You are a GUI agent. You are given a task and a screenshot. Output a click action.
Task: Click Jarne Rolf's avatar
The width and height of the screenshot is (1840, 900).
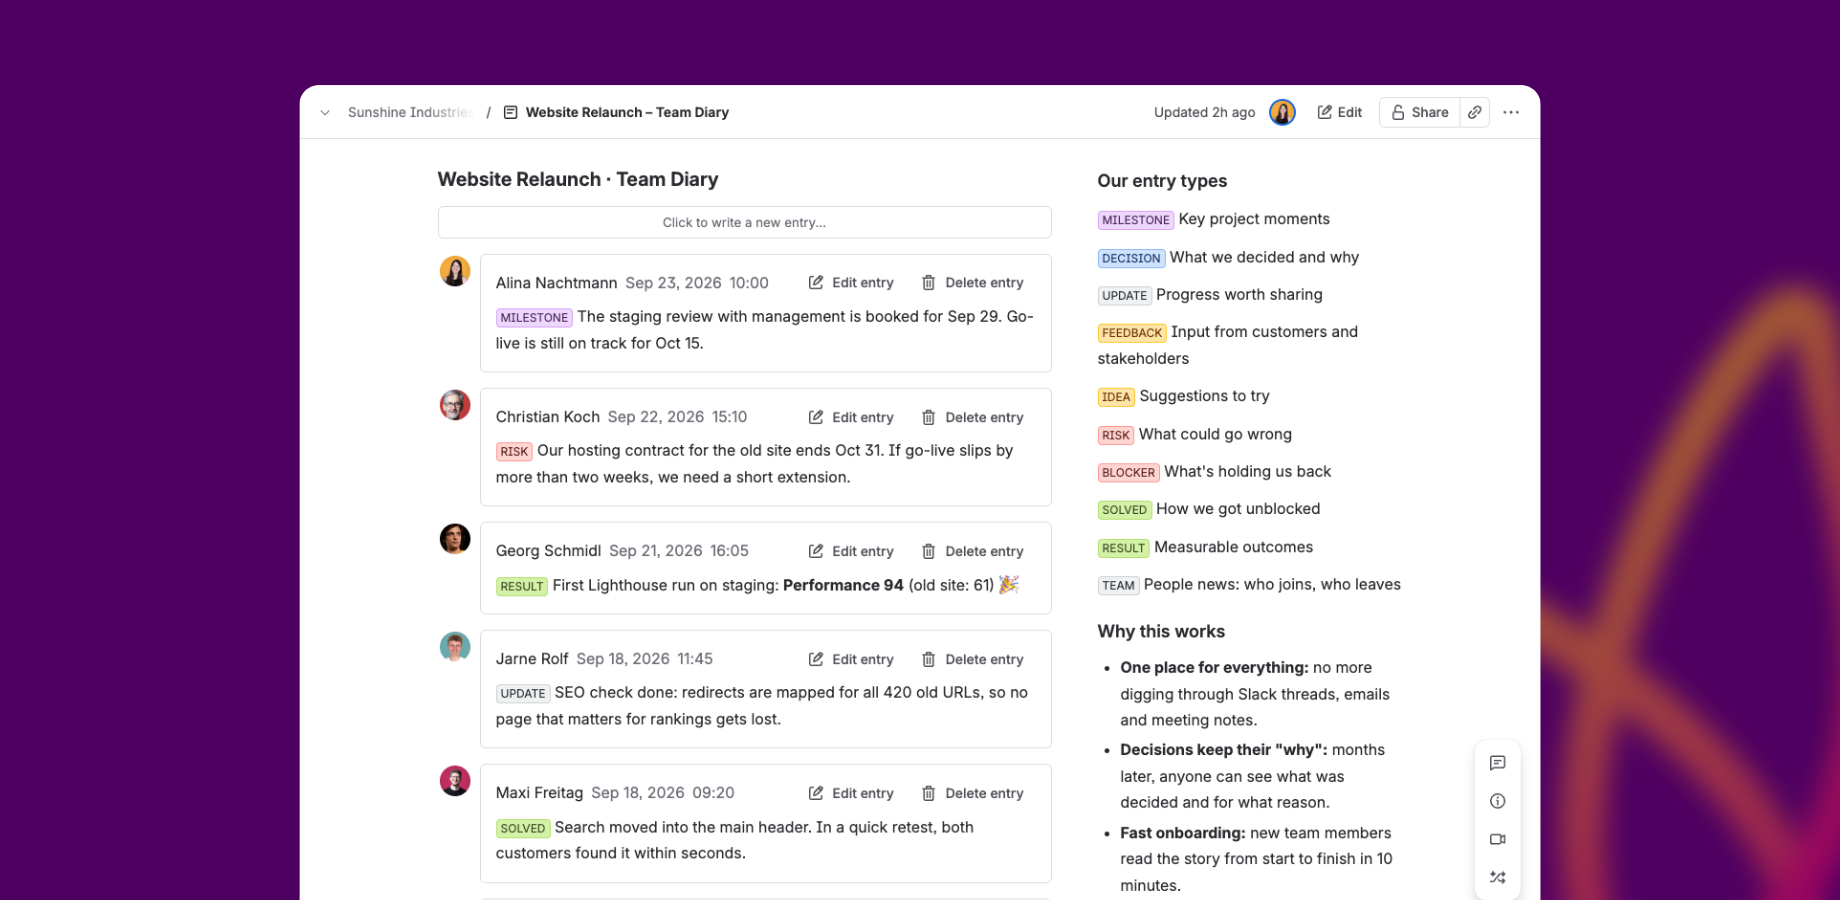(455, 646)
